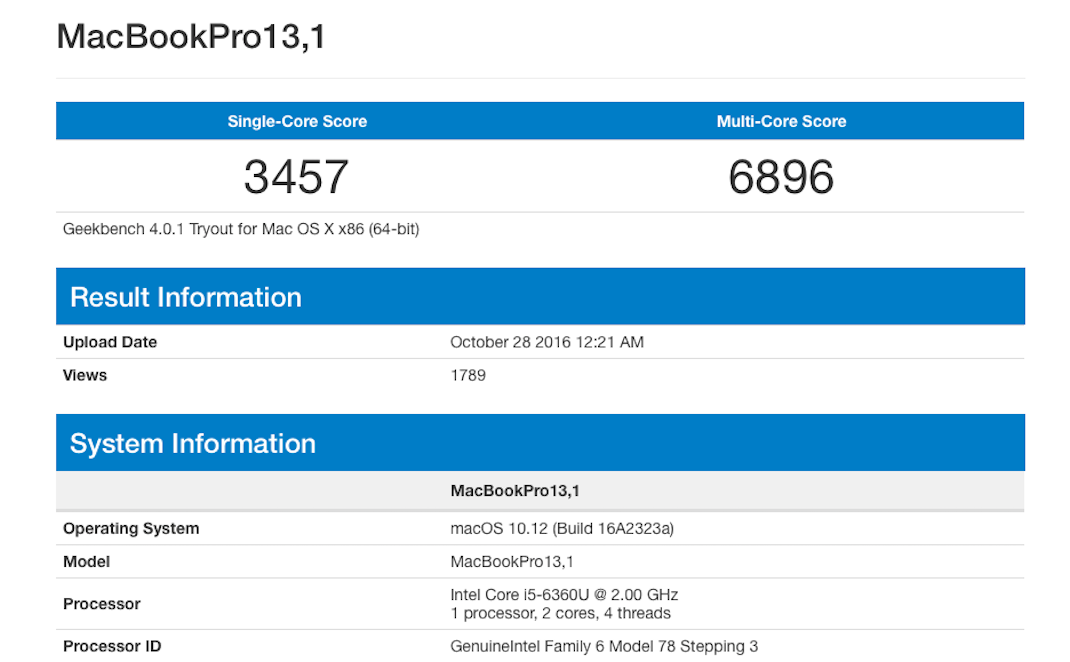Click the Operating System label
The image size is (1070, 662).
131,528
